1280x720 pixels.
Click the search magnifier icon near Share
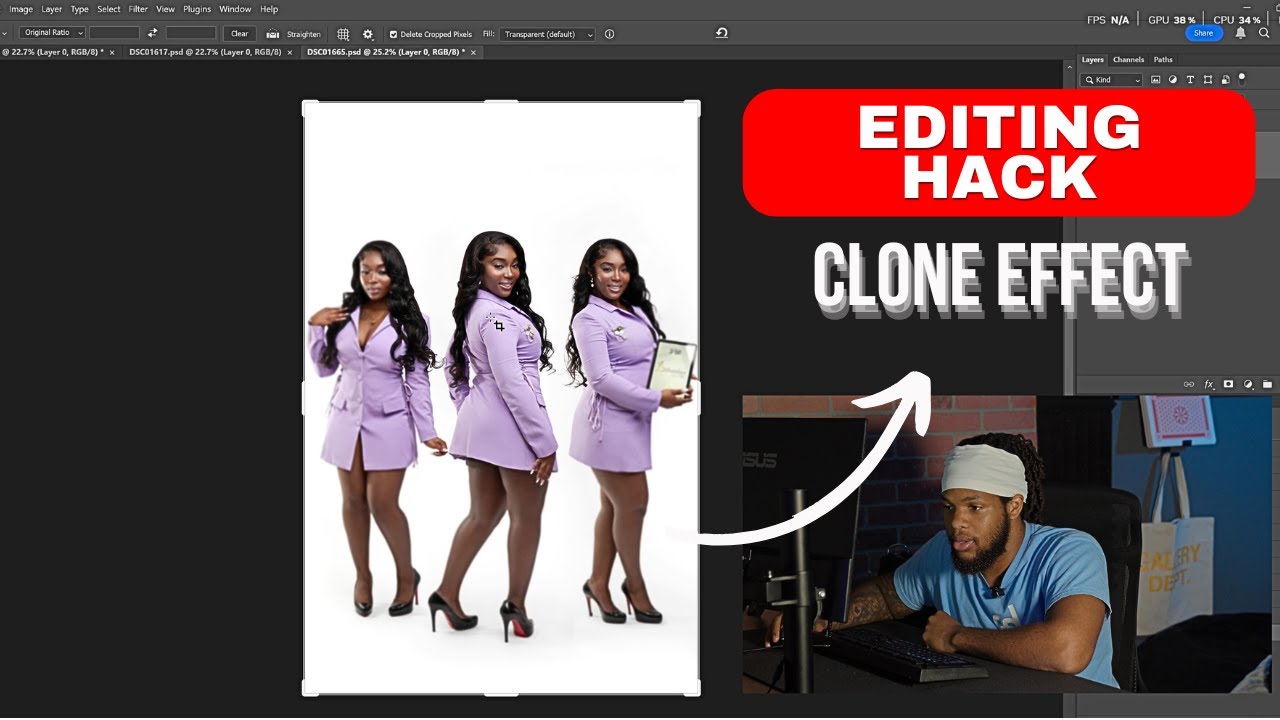click(x=1265, y=33)
